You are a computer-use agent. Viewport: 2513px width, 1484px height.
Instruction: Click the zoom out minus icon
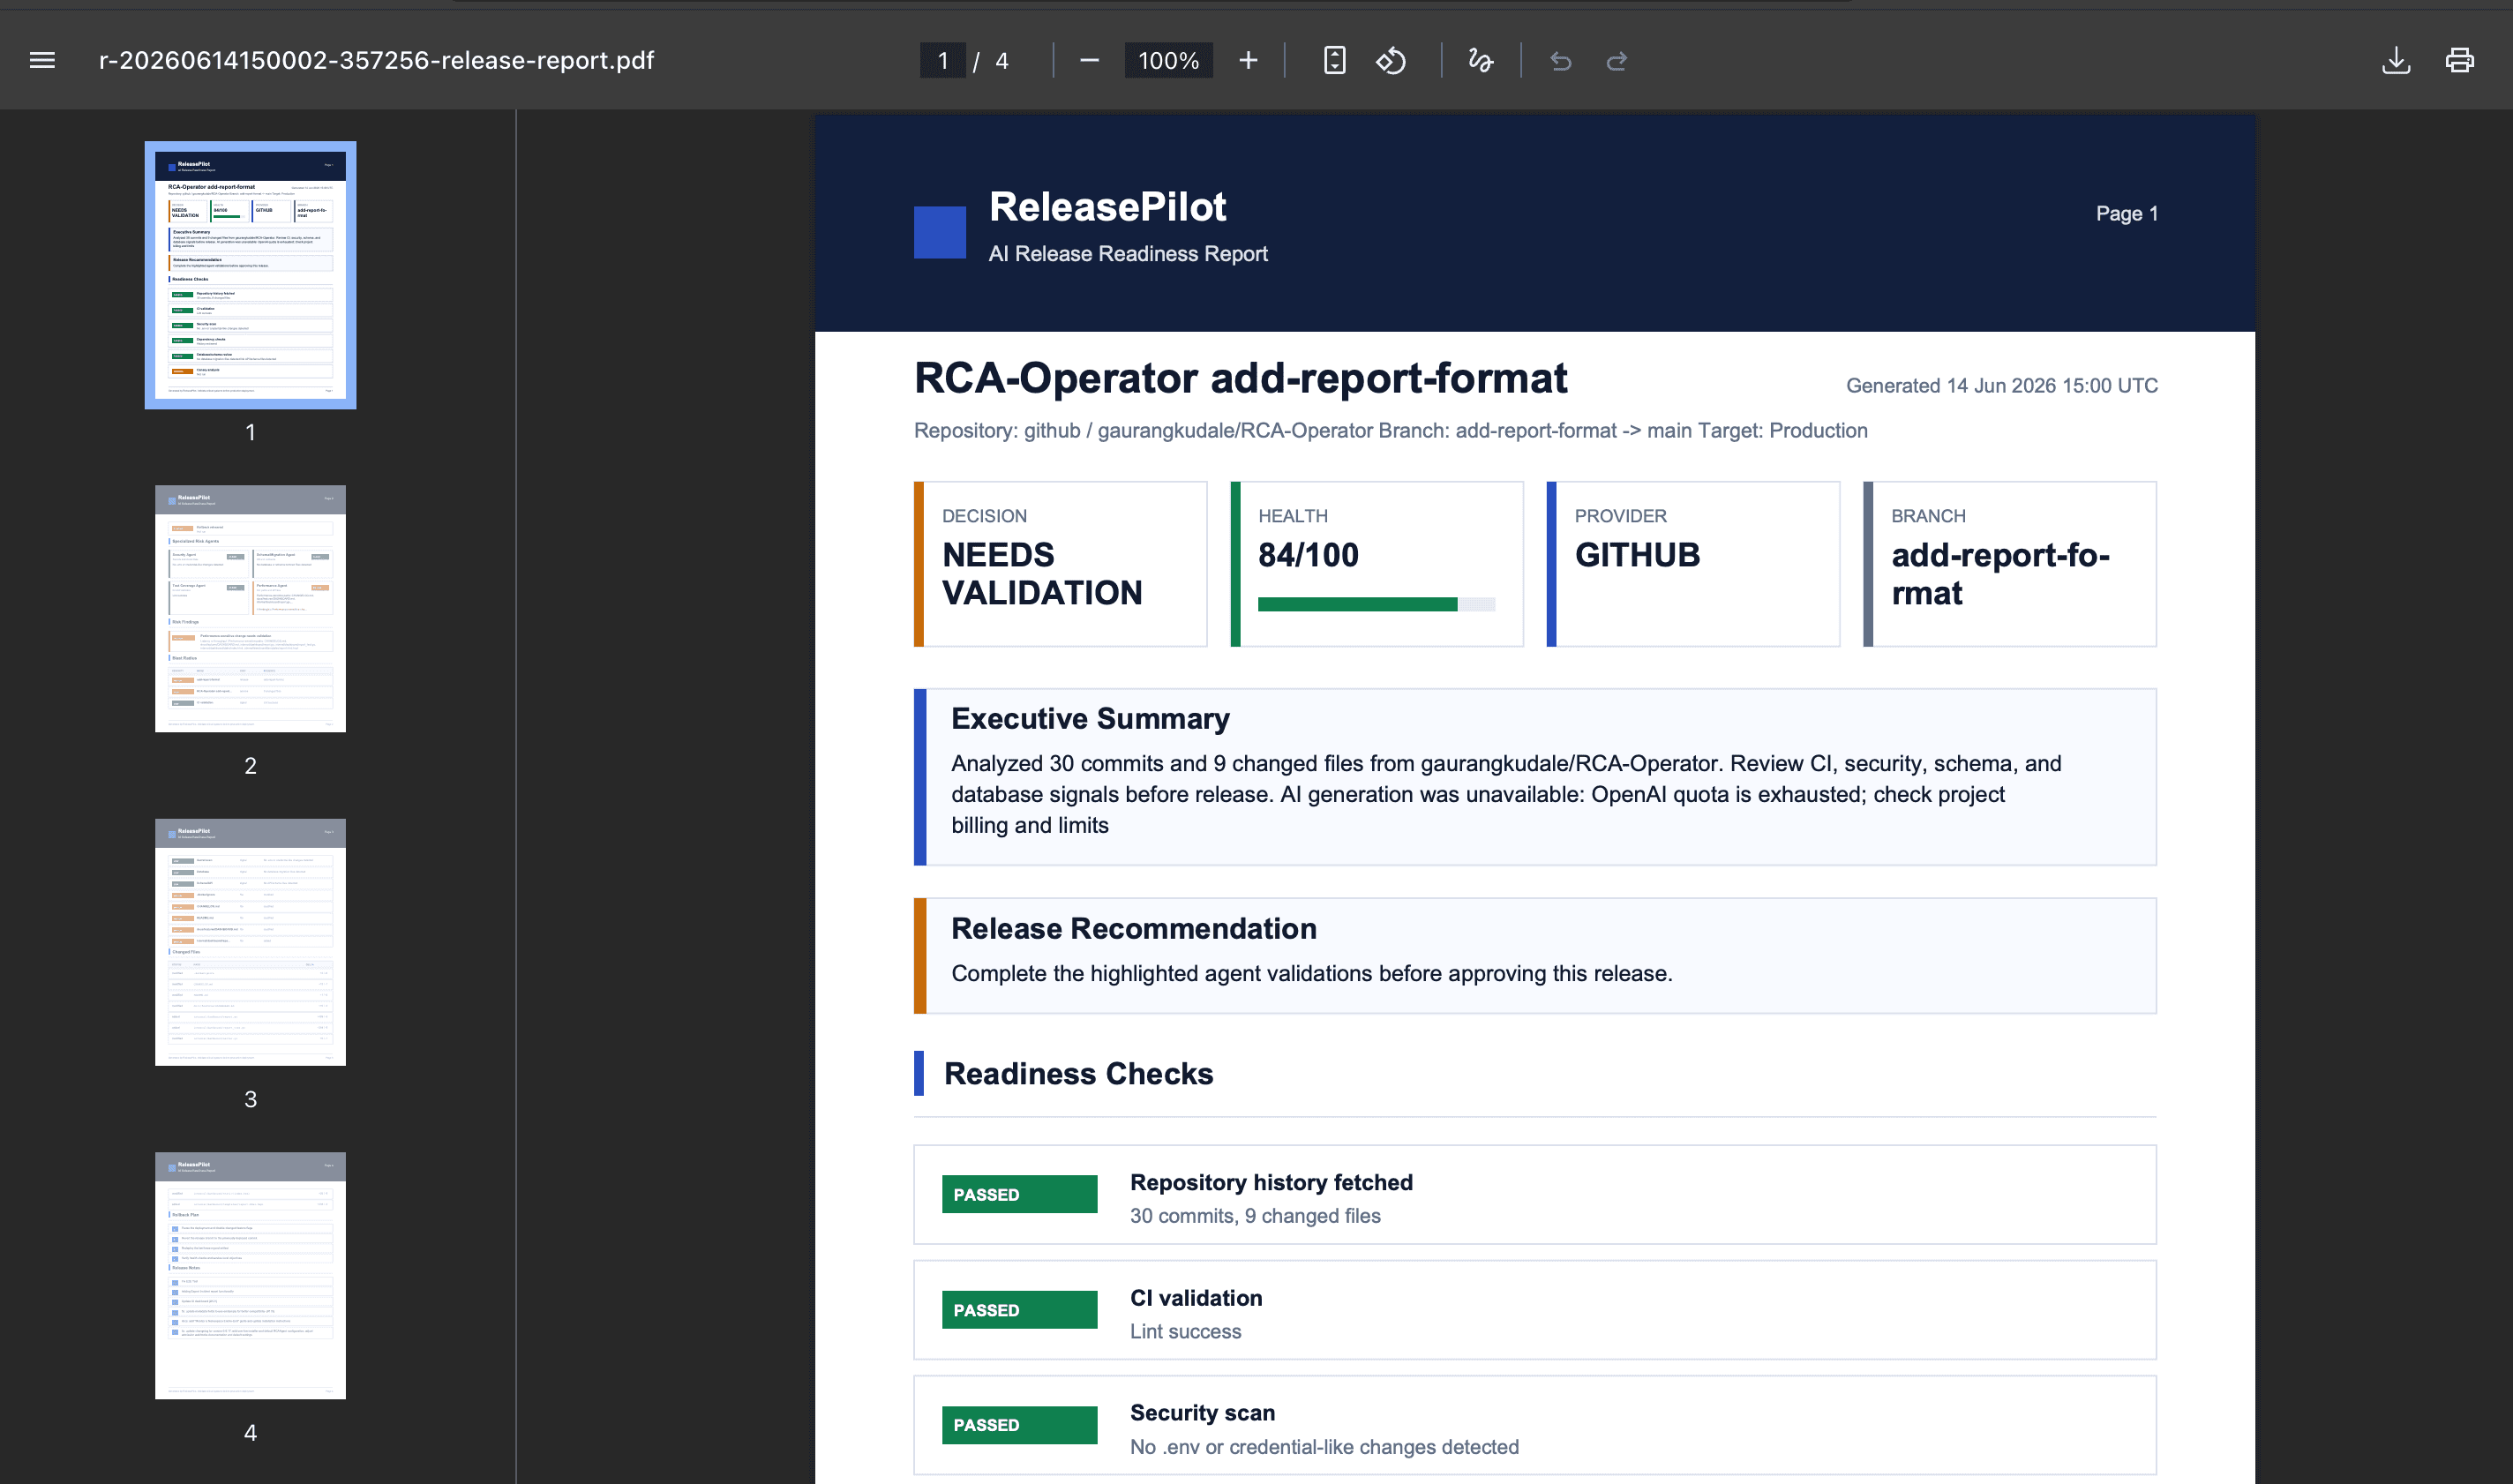tap(1089, 61)
